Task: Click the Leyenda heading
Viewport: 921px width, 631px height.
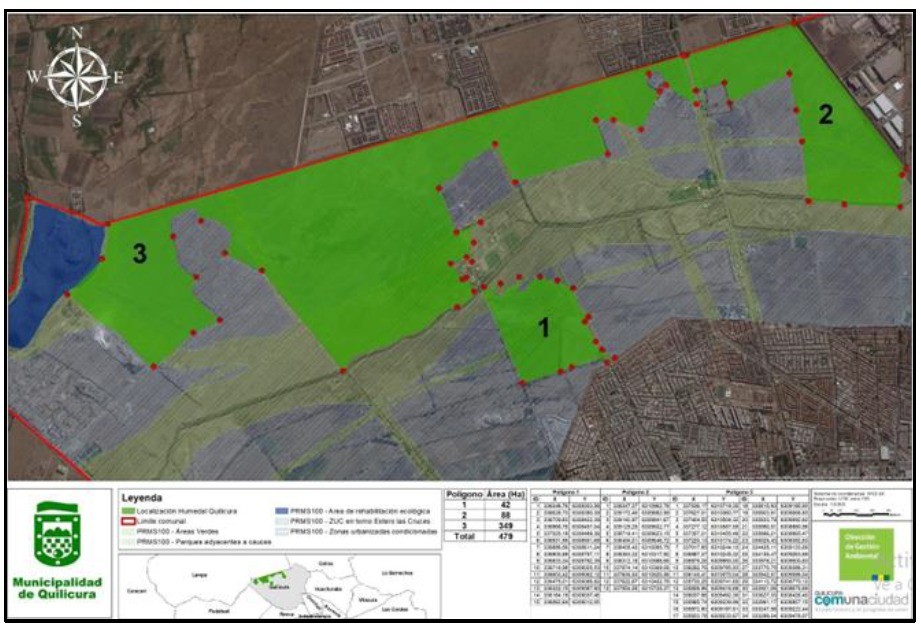Action: [141, 497]
